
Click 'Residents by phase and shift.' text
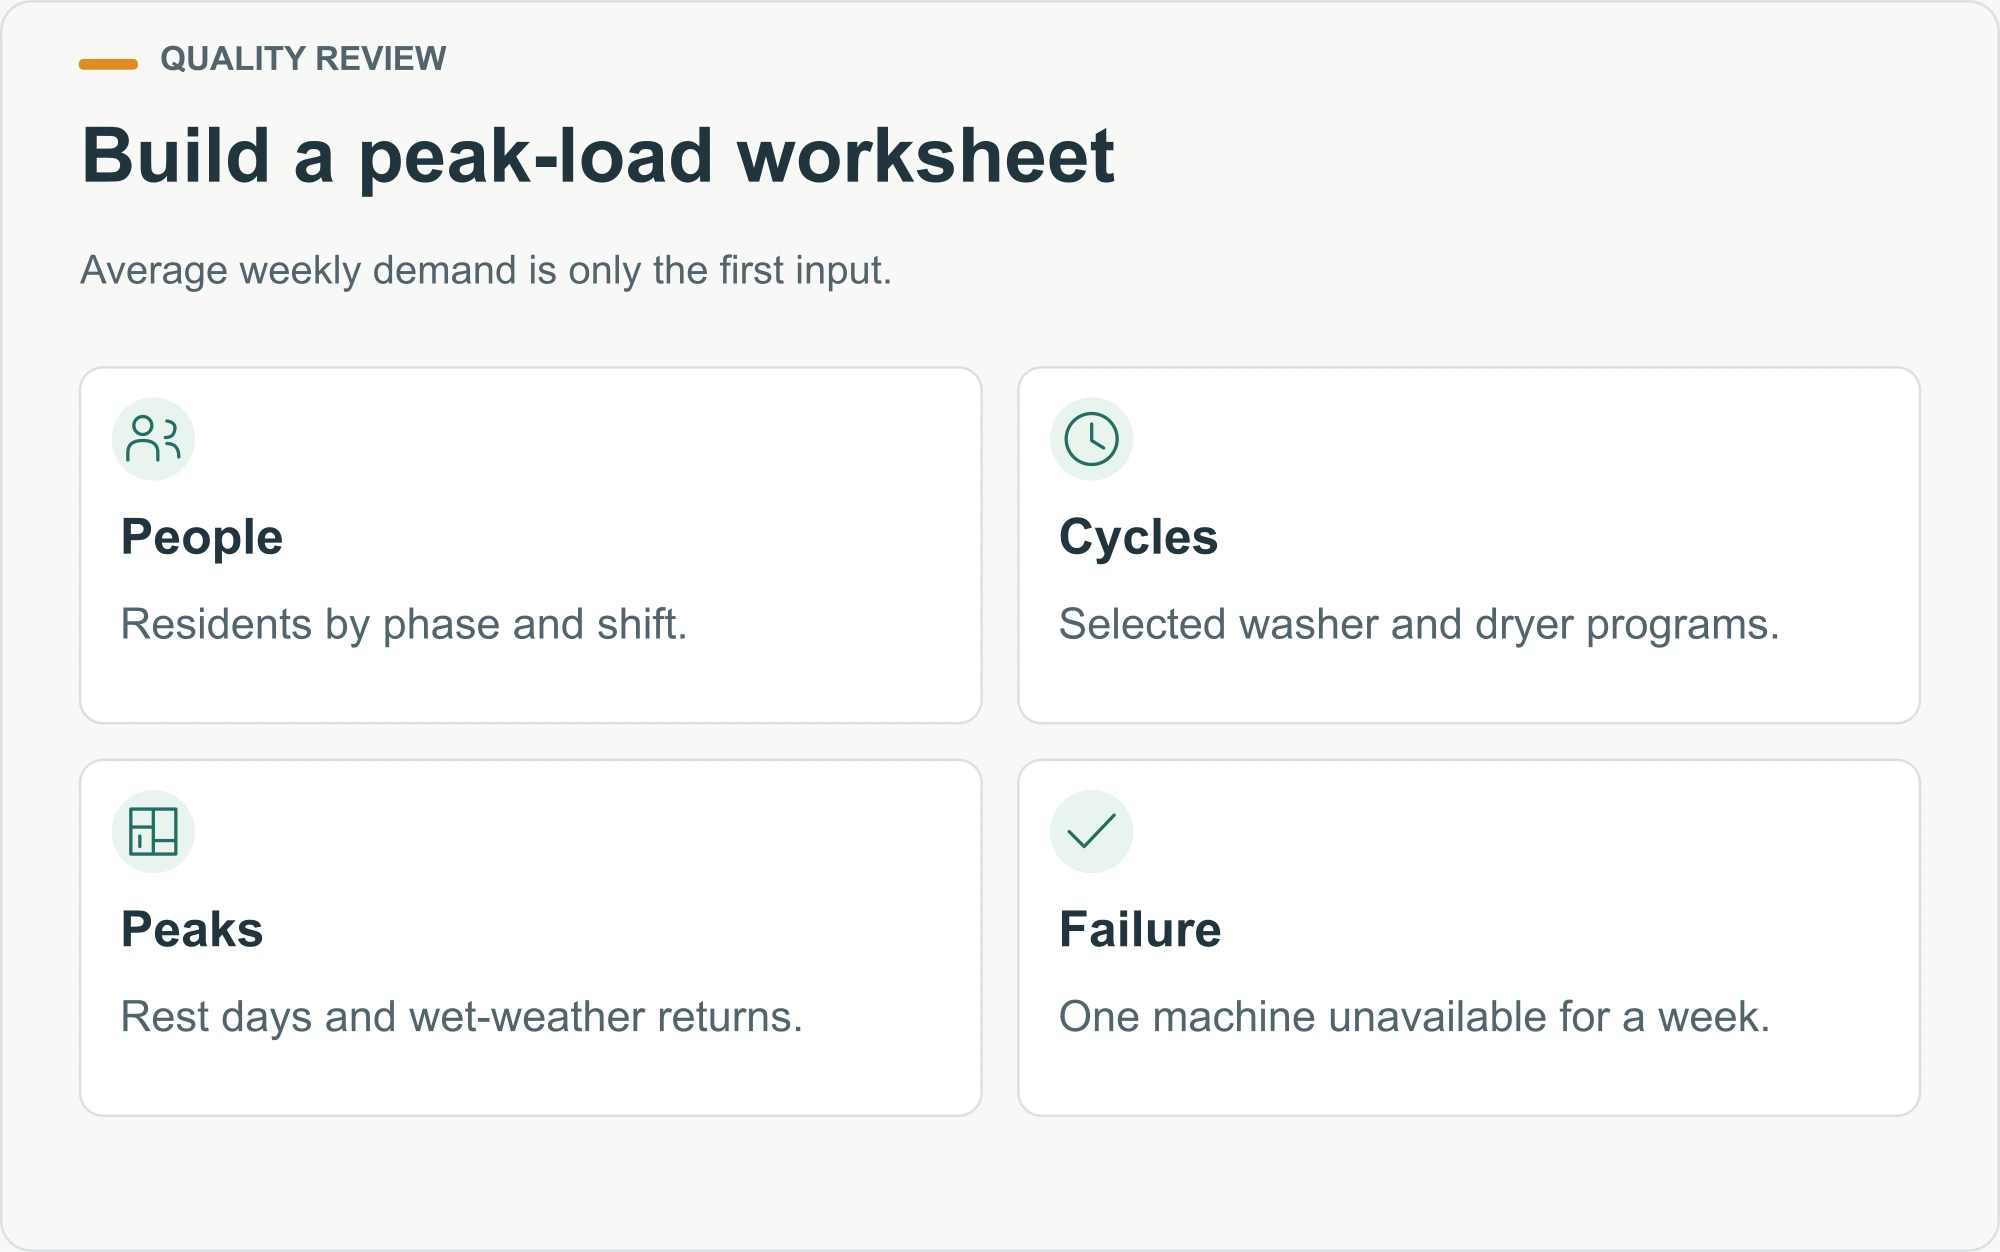[404, 625]
